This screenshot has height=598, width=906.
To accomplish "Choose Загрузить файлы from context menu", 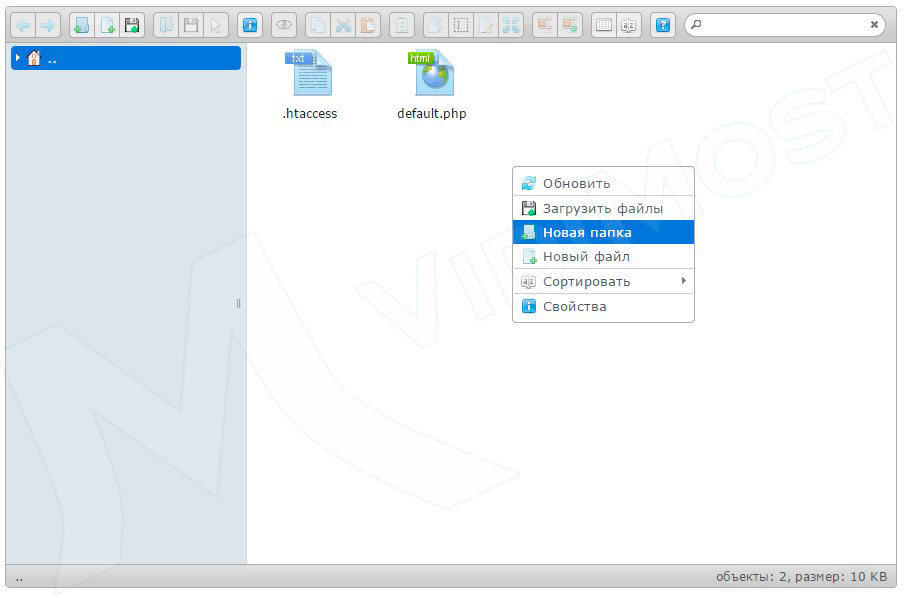I will (x=603, y=208).
